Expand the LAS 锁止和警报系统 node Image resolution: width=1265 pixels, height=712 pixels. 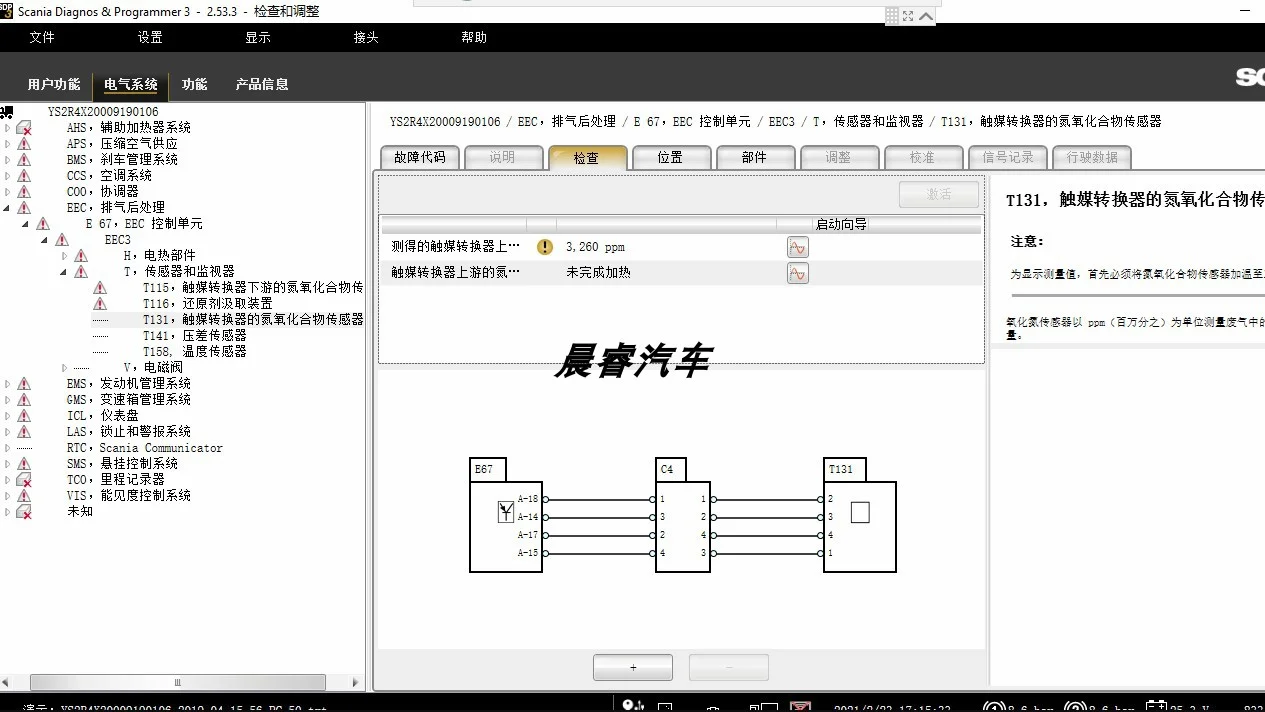coord(8,432)
